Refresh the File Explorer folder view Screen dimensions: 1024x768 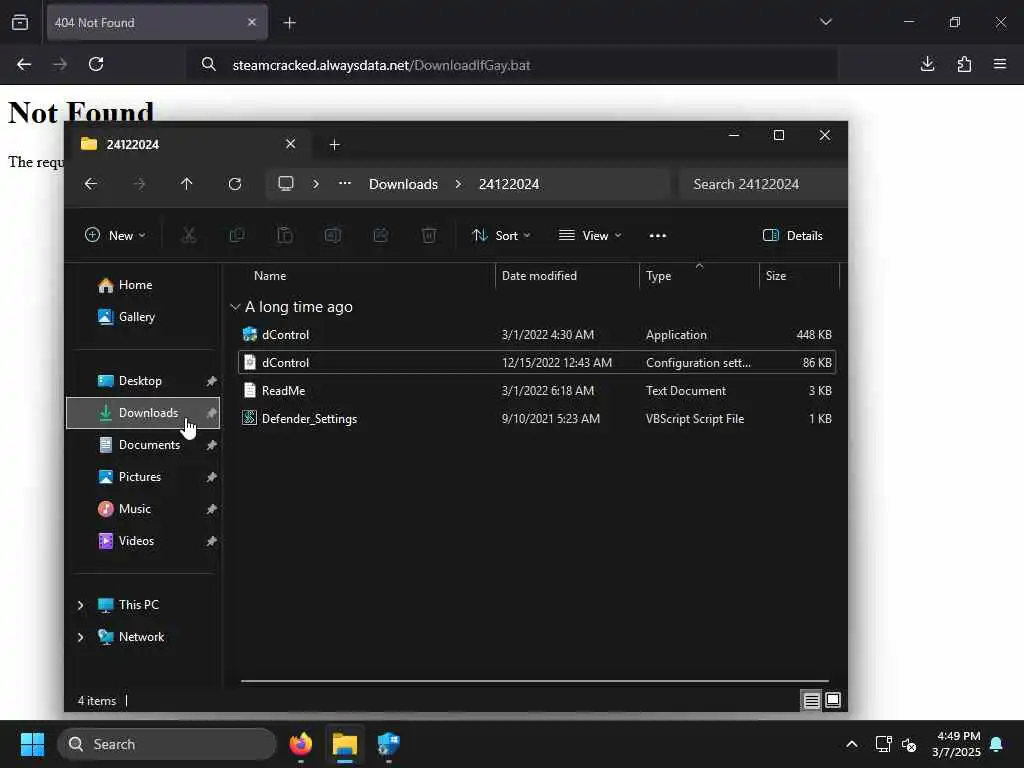(x=235, y=184)
